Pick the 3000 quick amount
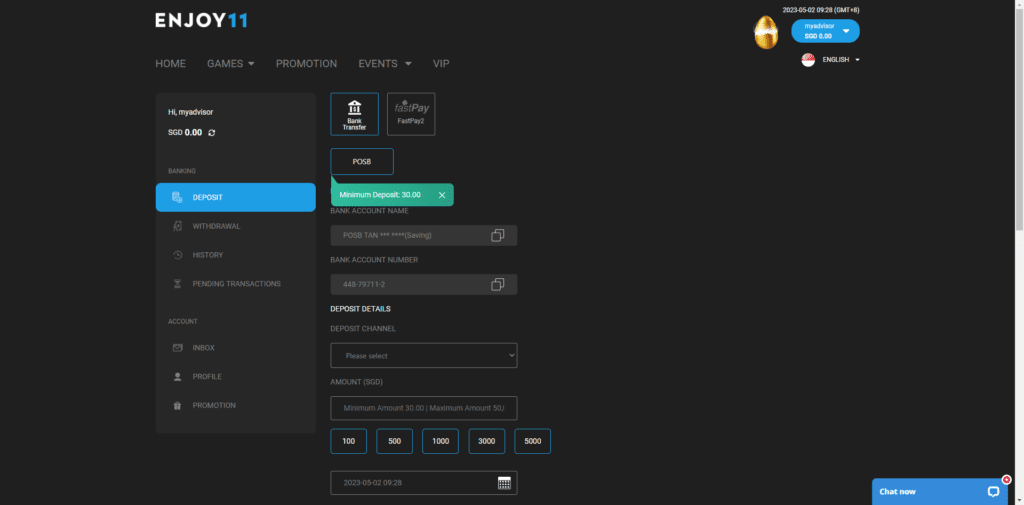This screenshot has height=505, width=1024. [x=487, y=441]
